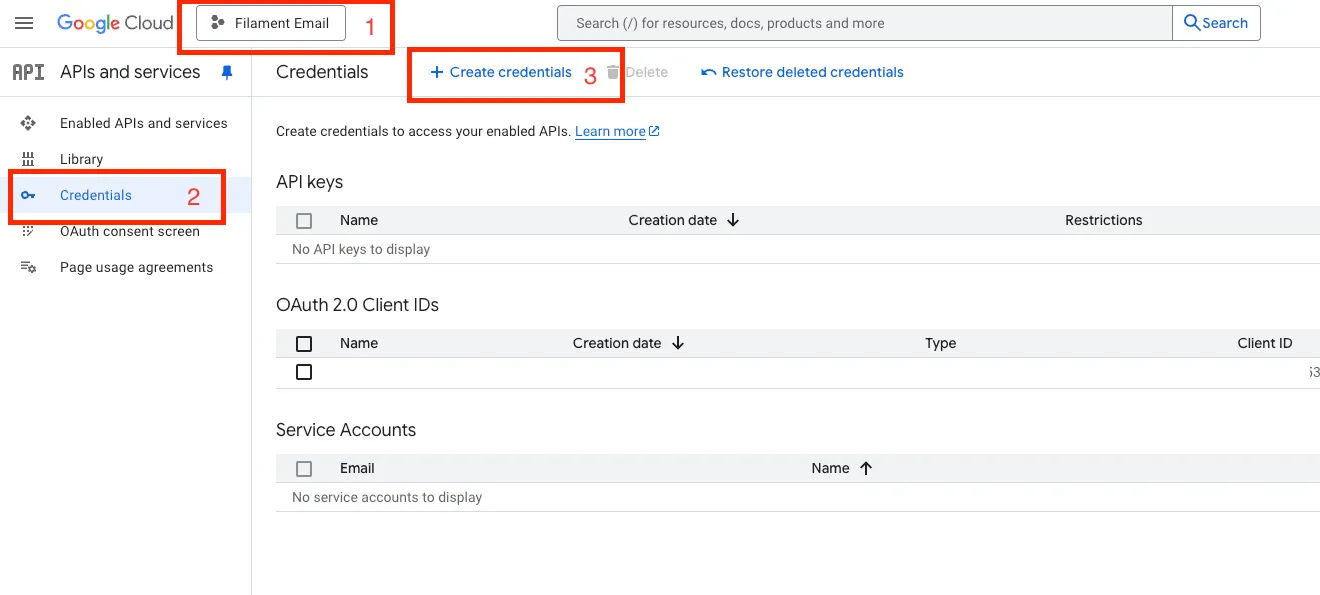Viewport: 1320px width, 595px height.
Task: Go to the Library page
Action: 81,159
